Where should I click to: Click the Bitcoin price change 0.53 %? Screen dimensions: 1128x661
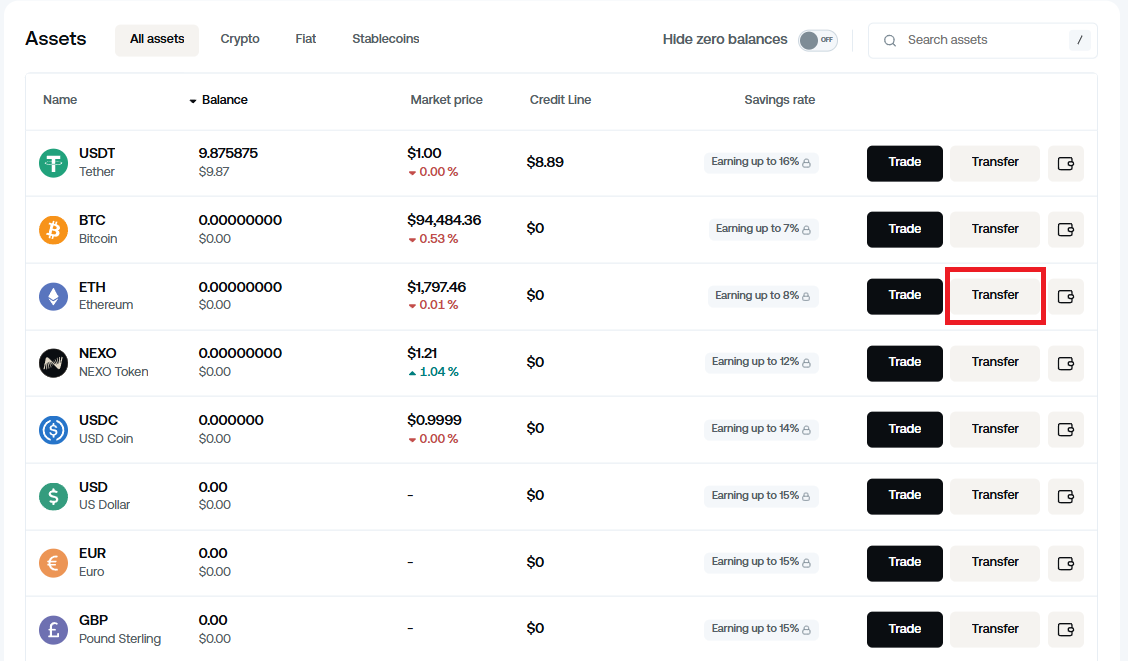[x=433, y=239]
